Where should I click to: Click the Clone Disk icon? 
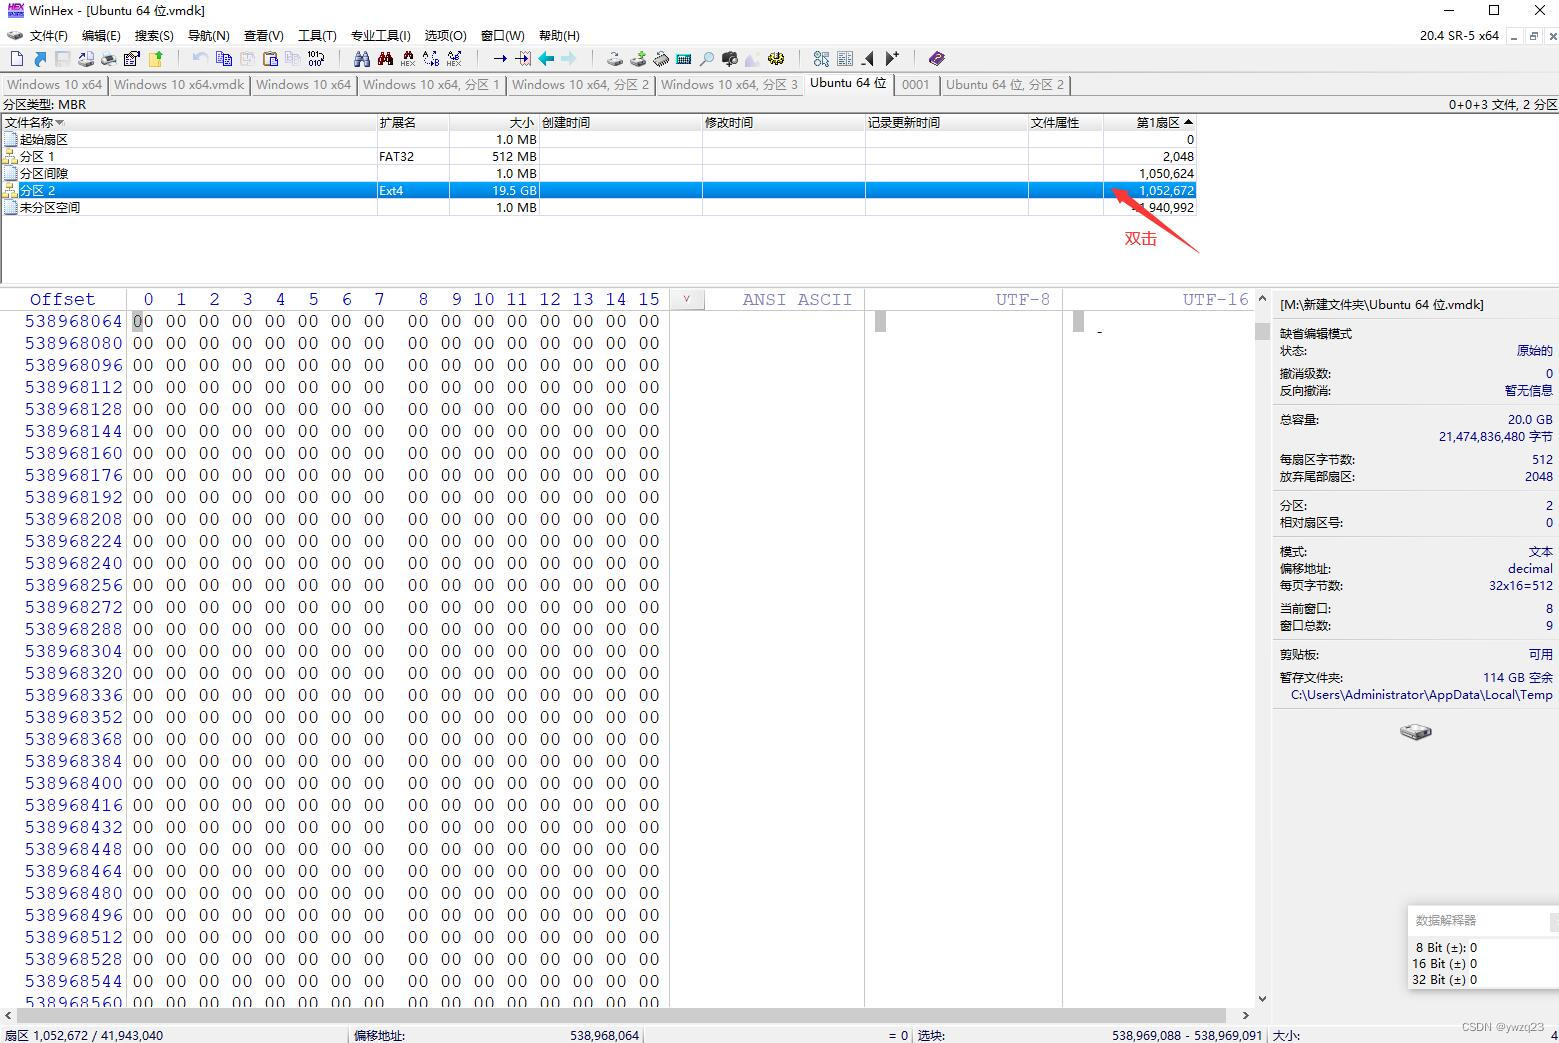click(x=639, y=58)
